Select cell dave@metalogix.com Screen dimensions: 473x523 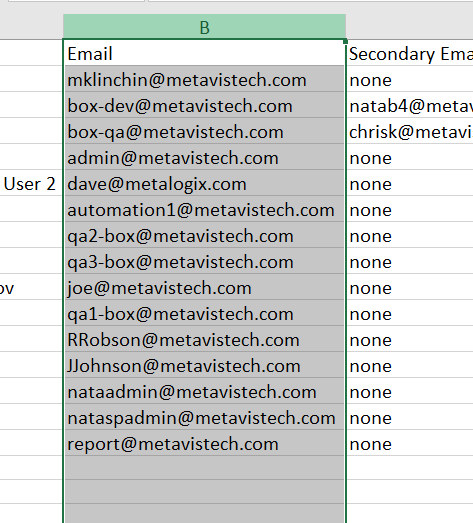[x=204, y=183]
